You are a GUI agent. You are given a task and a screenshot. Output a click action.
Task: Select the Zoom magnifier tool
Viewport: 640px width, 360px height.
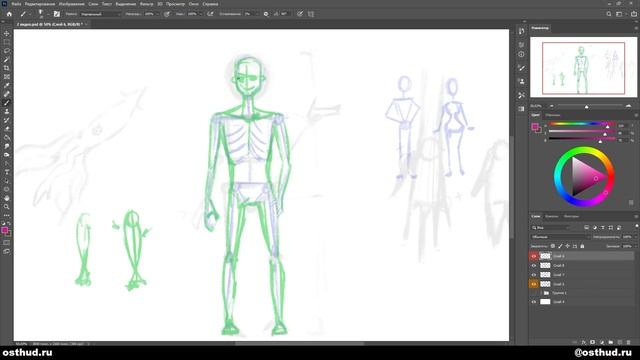(x=7, y=207)
